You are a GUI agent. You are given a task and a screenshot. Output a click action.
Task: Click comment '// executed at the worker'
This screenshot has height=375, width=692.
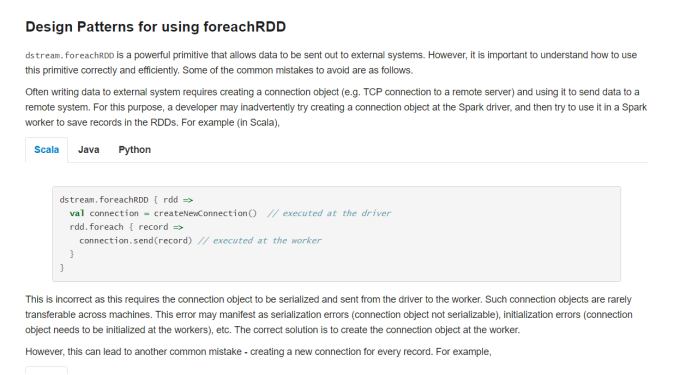[260, 240]
